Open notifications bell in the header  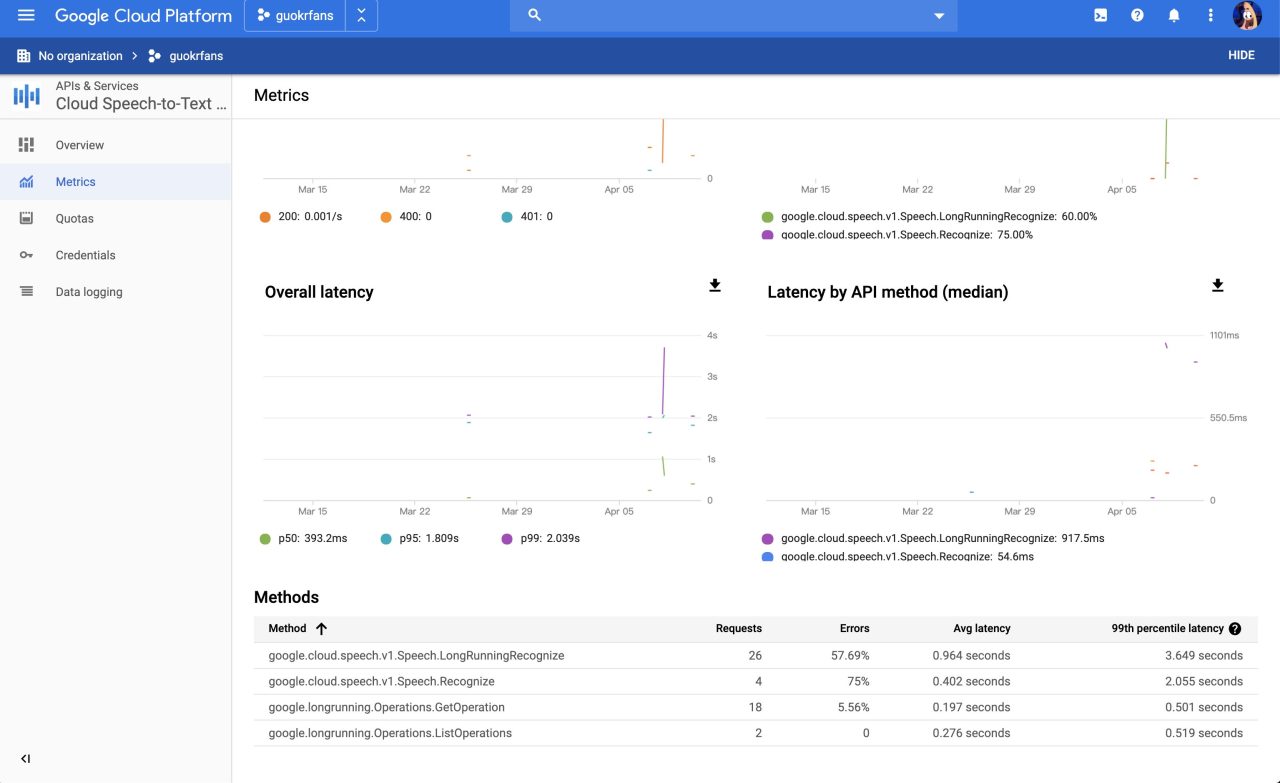(x=1174, y=15)
